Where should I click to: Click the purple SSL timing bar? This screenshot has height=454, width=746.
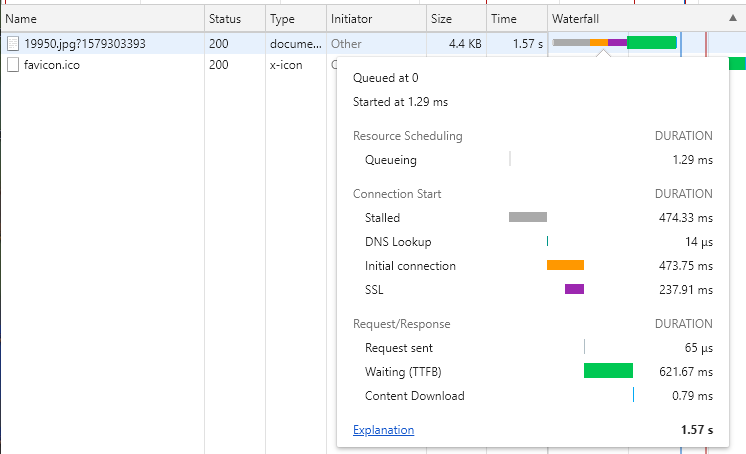pos(574,289)
